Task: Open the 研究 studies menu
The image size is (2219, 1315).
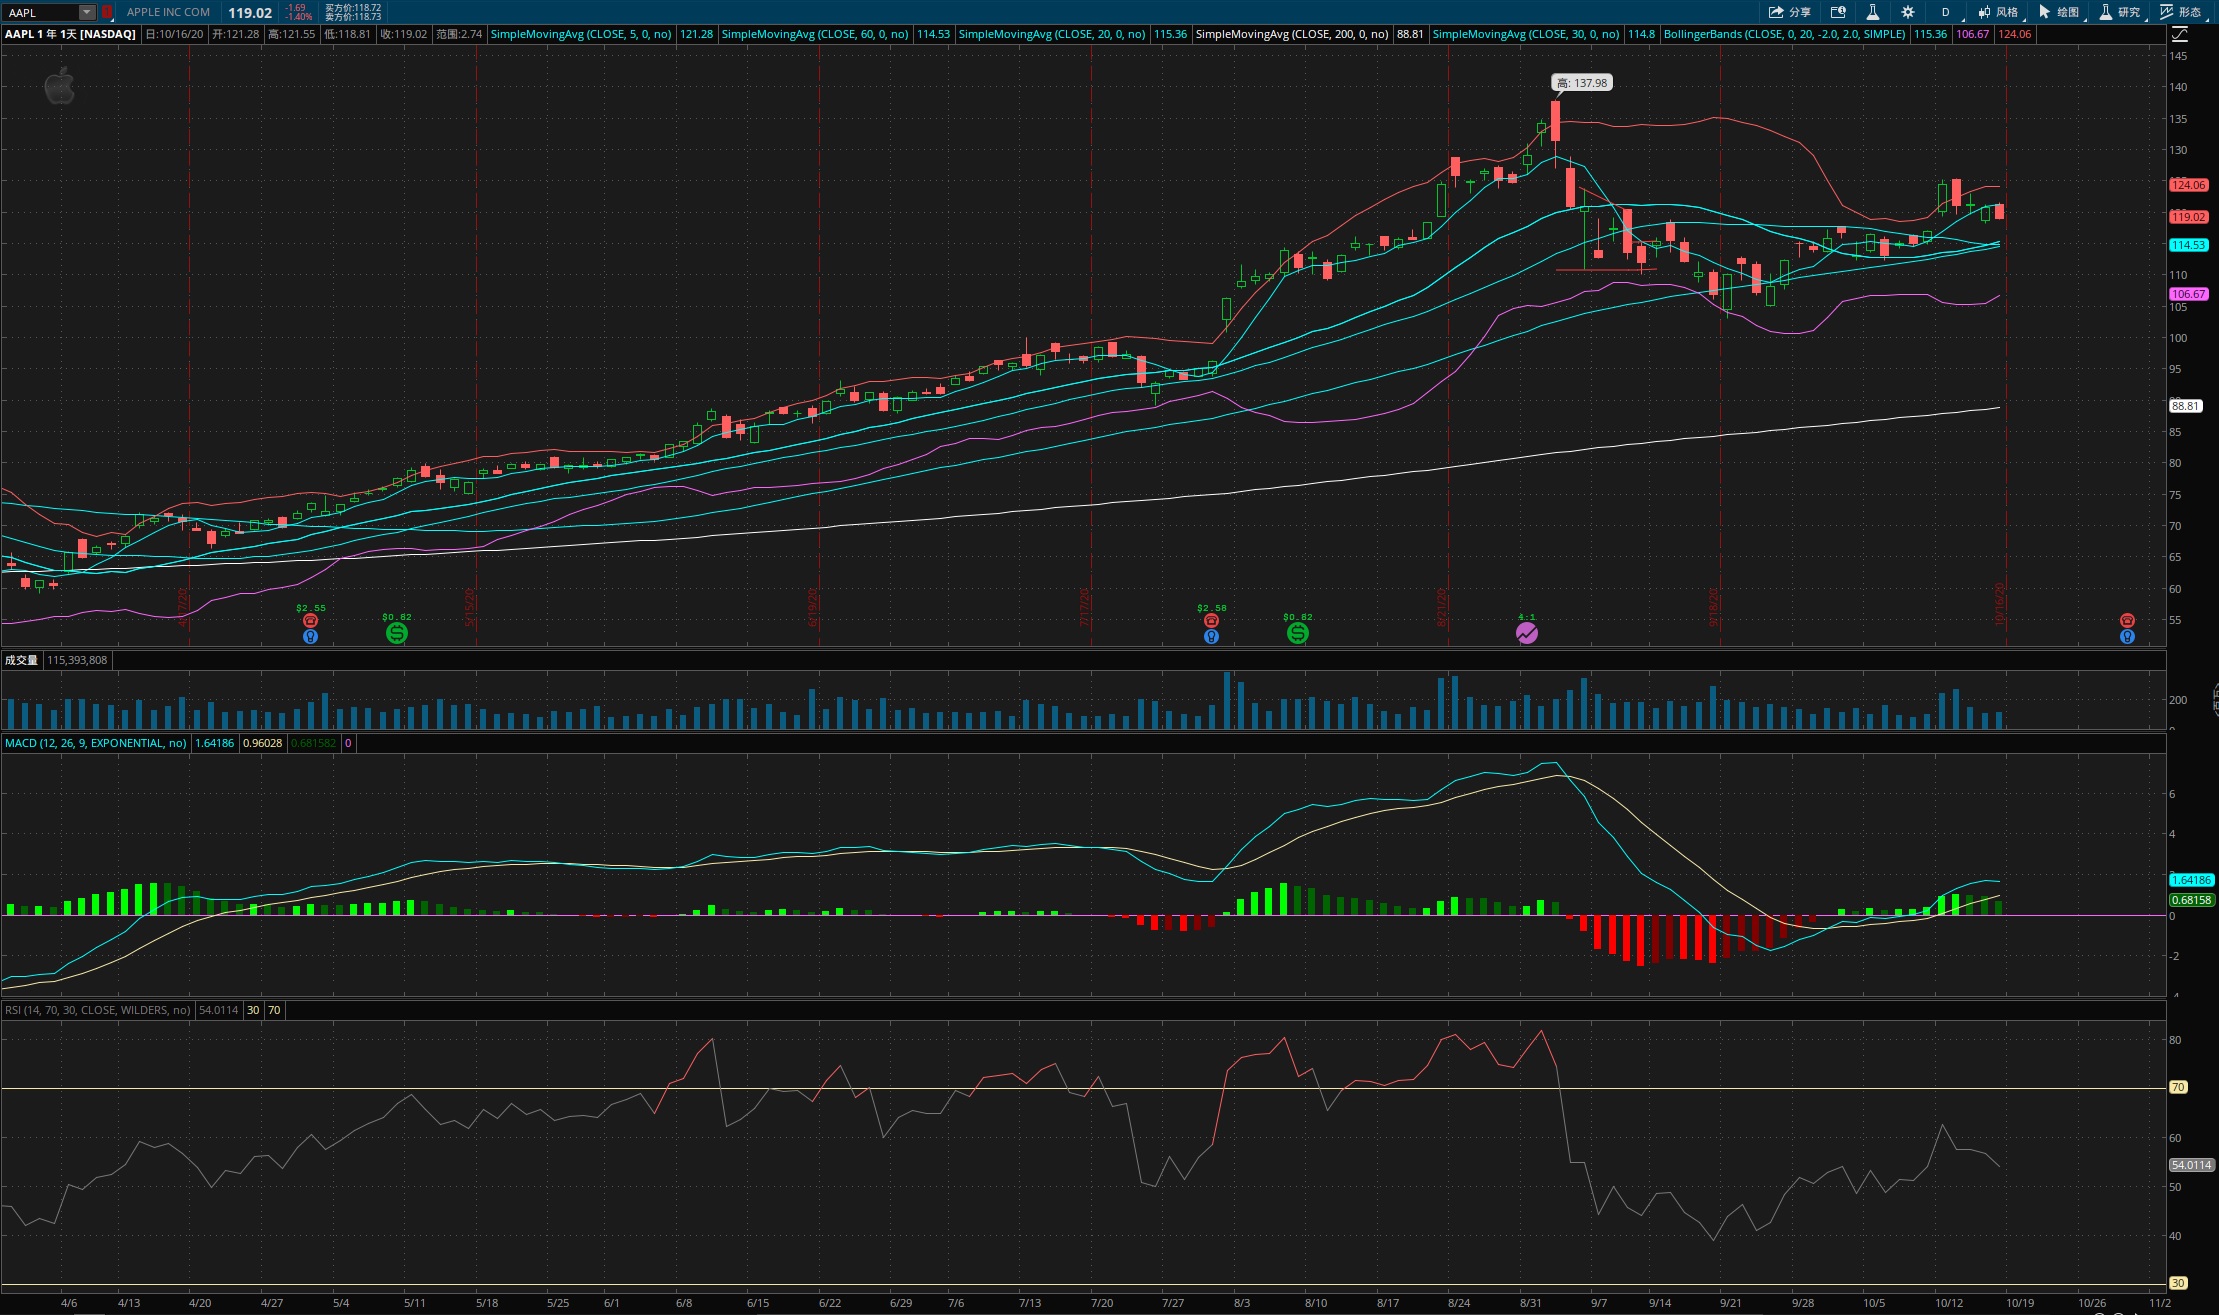Action: [2120, 12]
